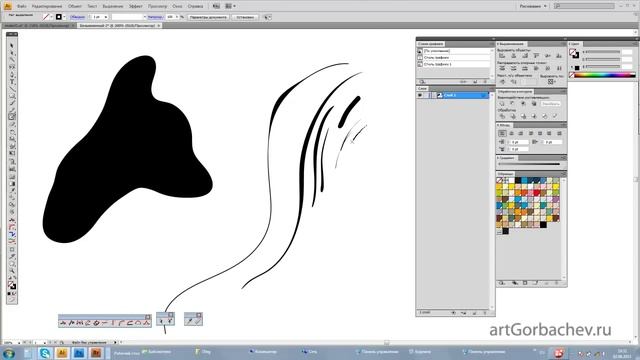Click target circle of Слой 1

pos(483,95)
